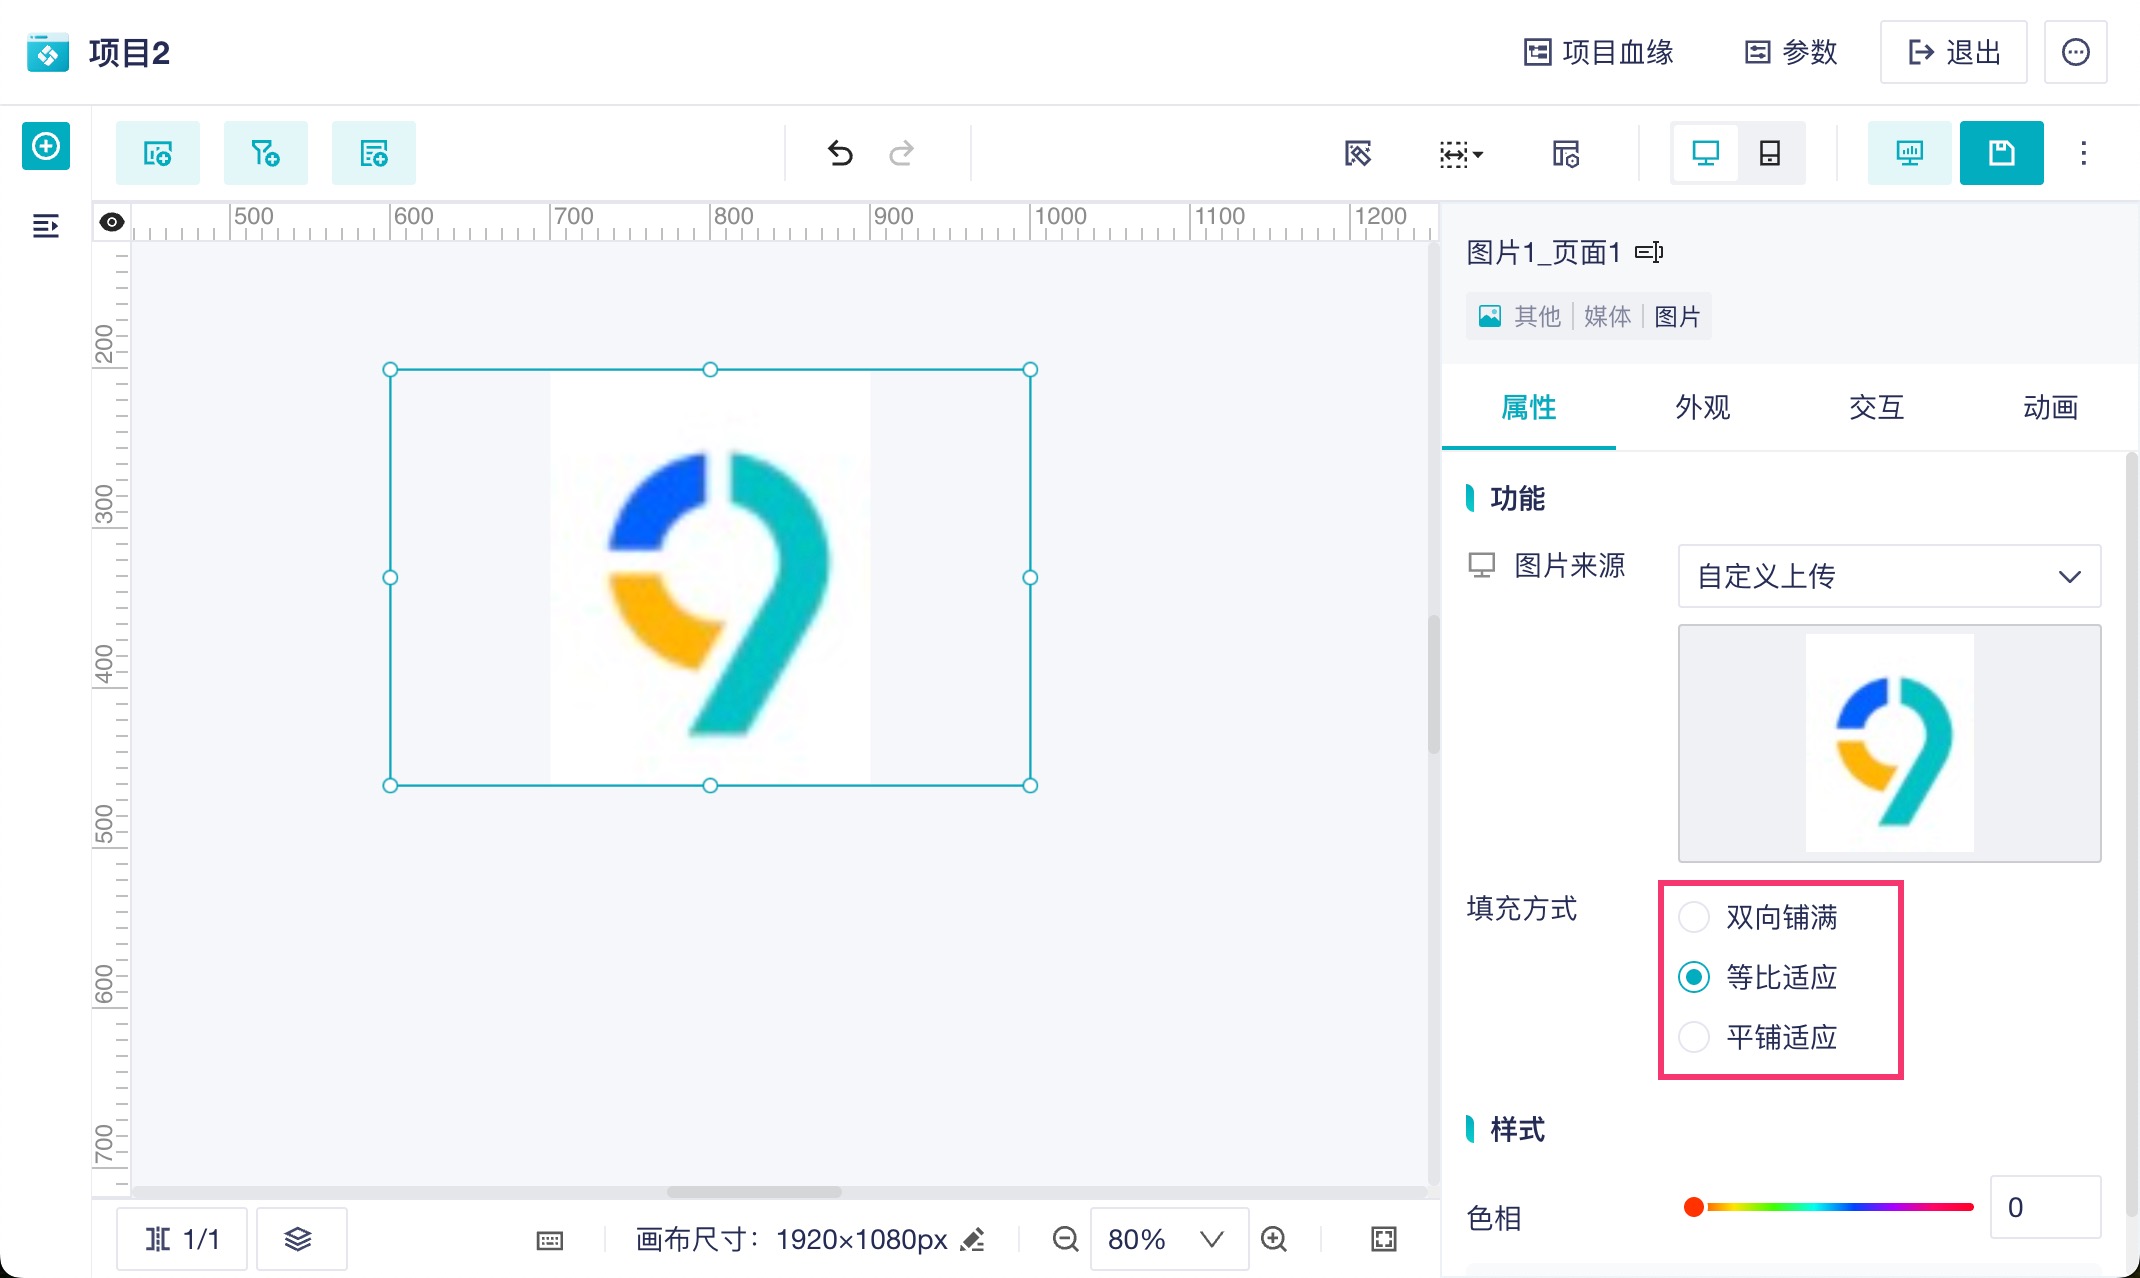Click the undo arrow icon
2140x1278 pixels.
tap(840, 153)
